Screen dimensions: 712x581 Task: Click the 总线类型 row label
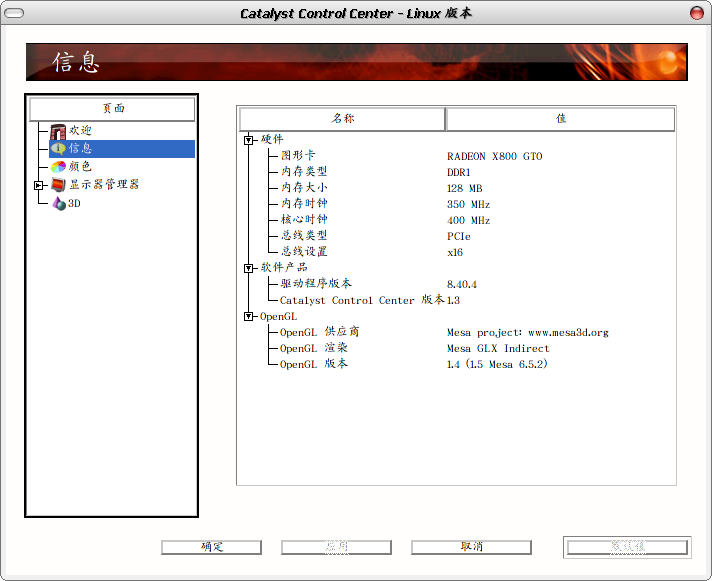pos(304,235)
